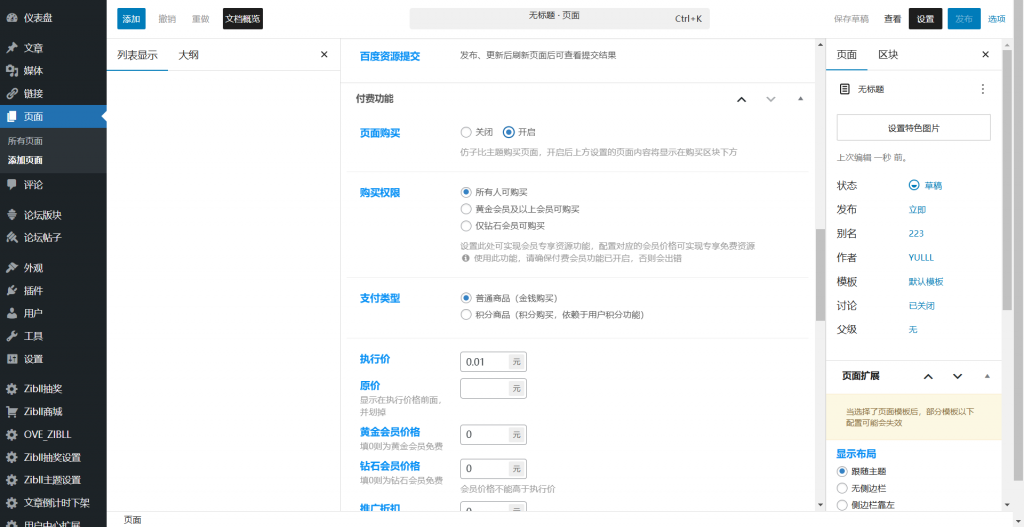Click the 发布 publish button

964,19
